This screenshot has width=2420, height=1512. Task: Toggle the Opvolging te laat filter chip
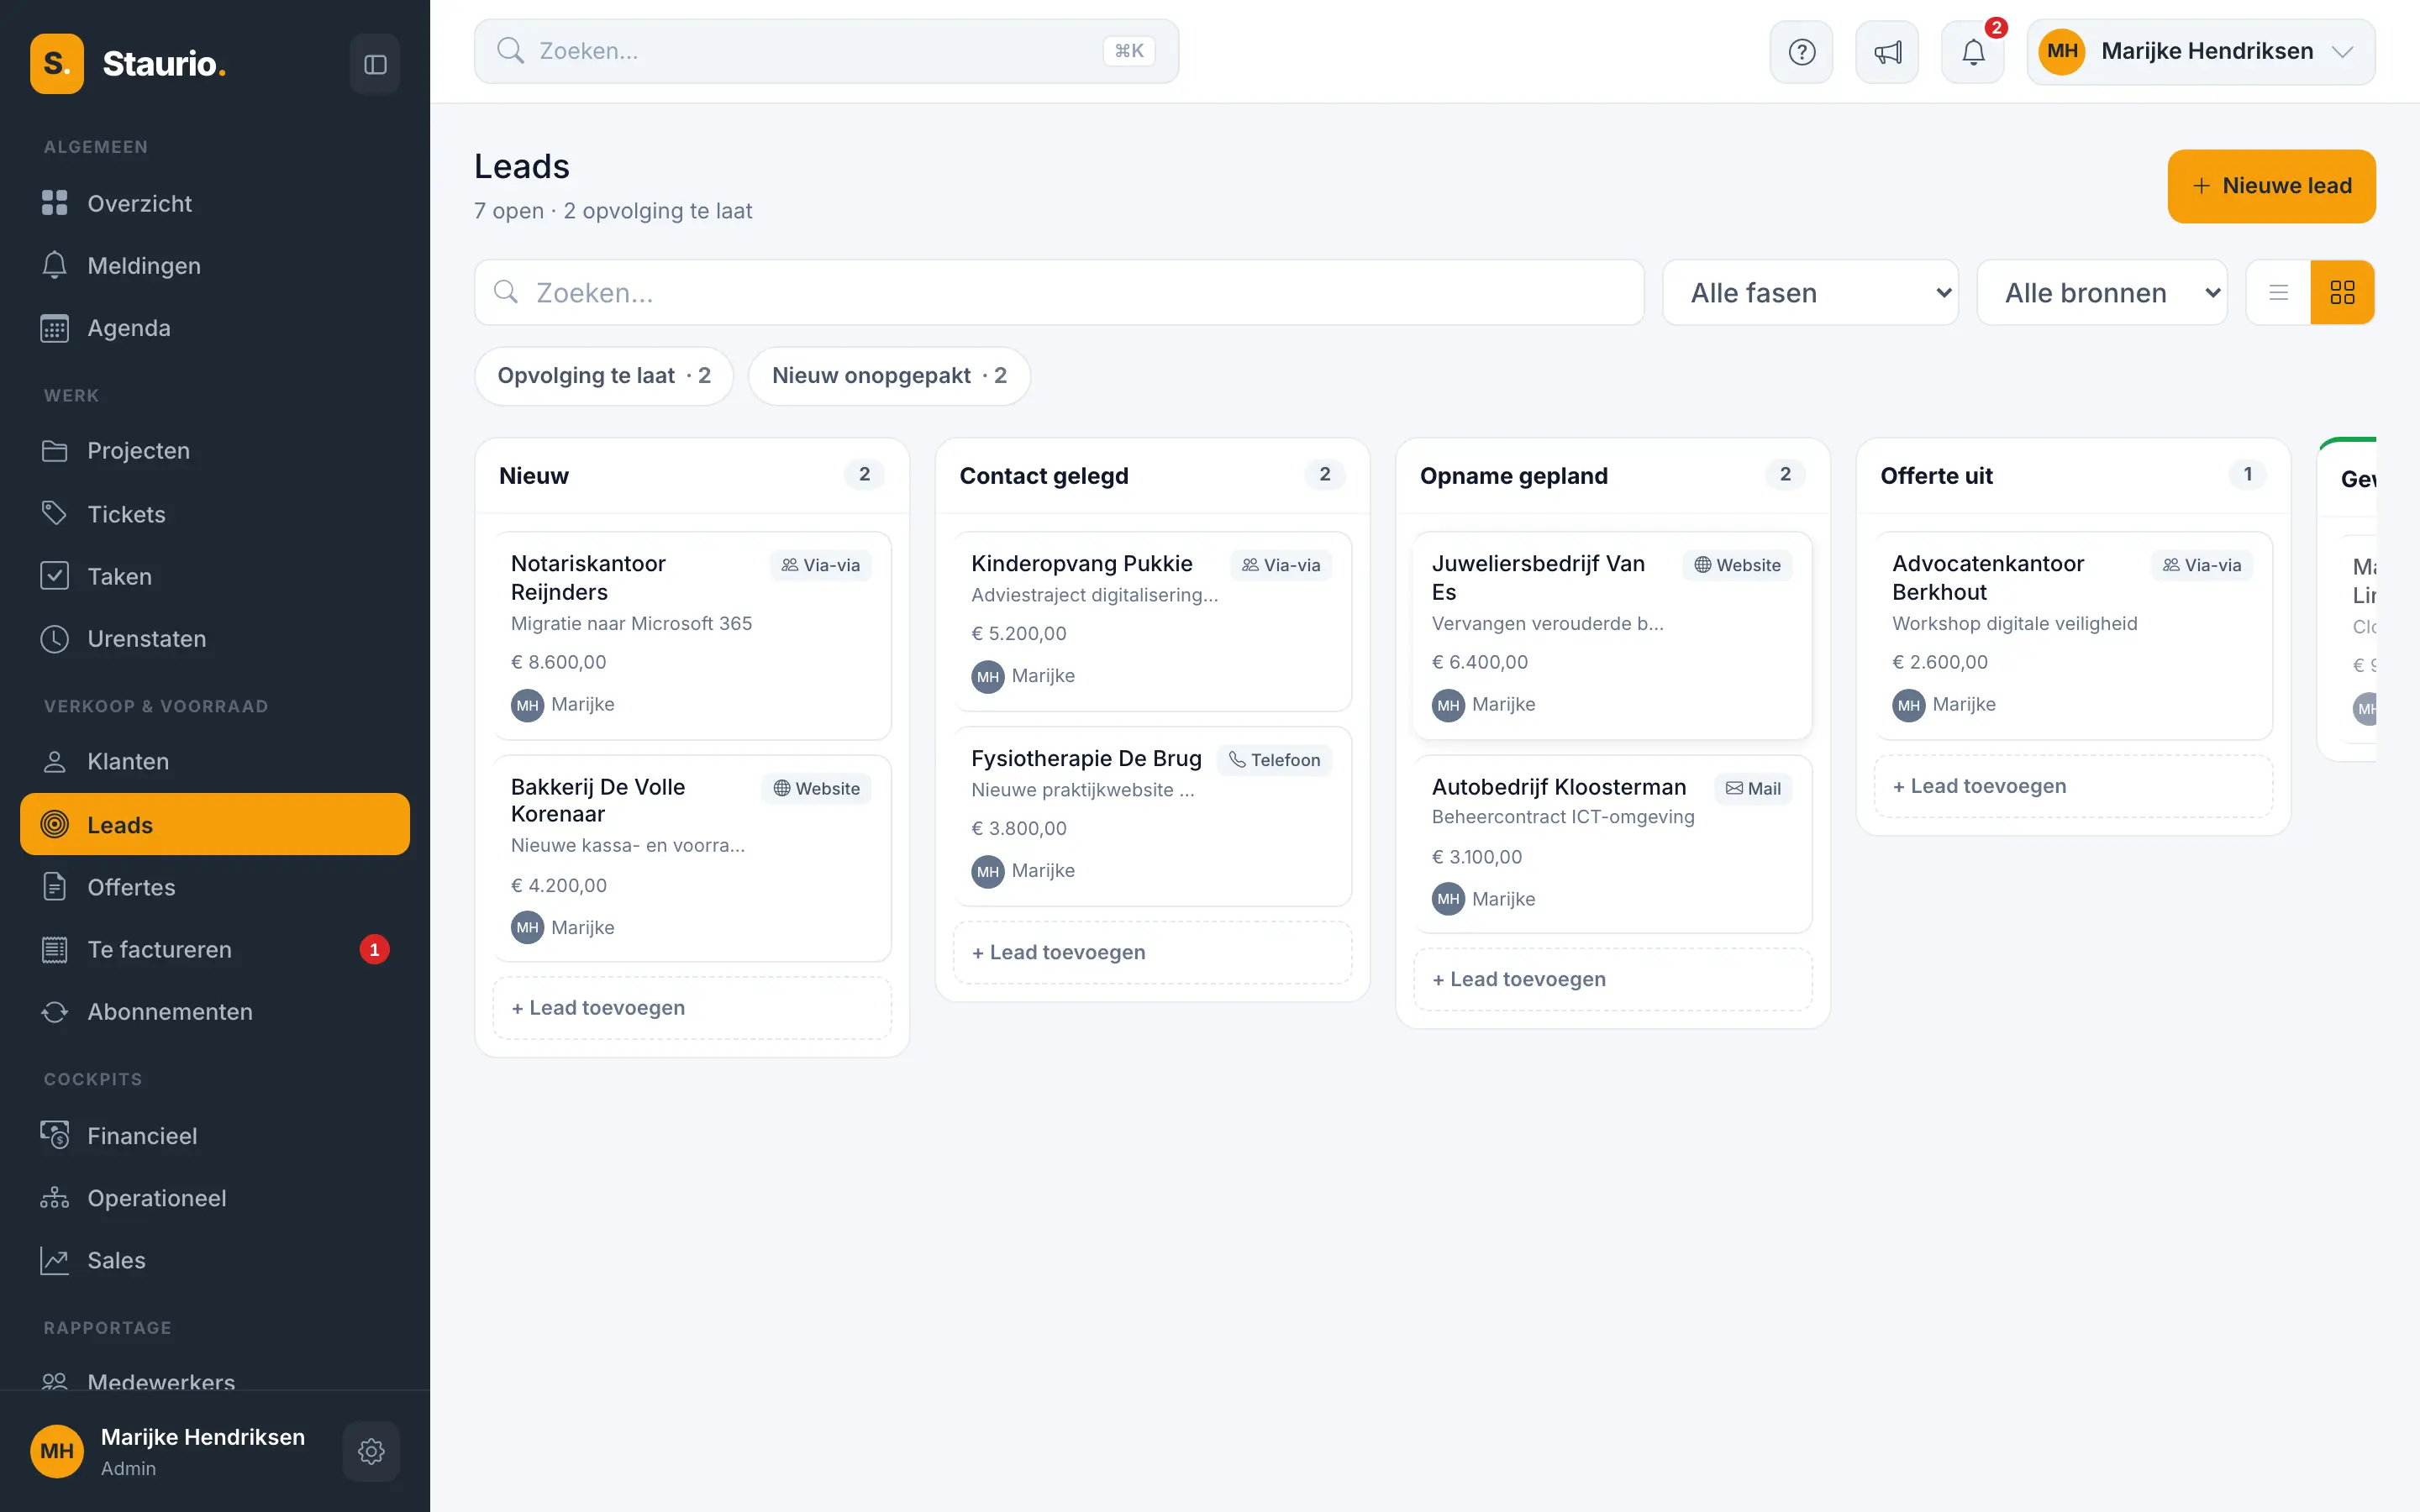(x=604, y=376)
